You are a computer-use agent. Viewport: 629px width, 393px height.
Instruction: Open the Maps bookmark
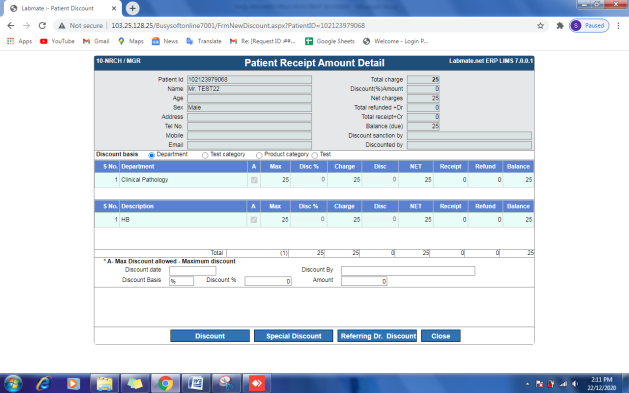point(131,41)
